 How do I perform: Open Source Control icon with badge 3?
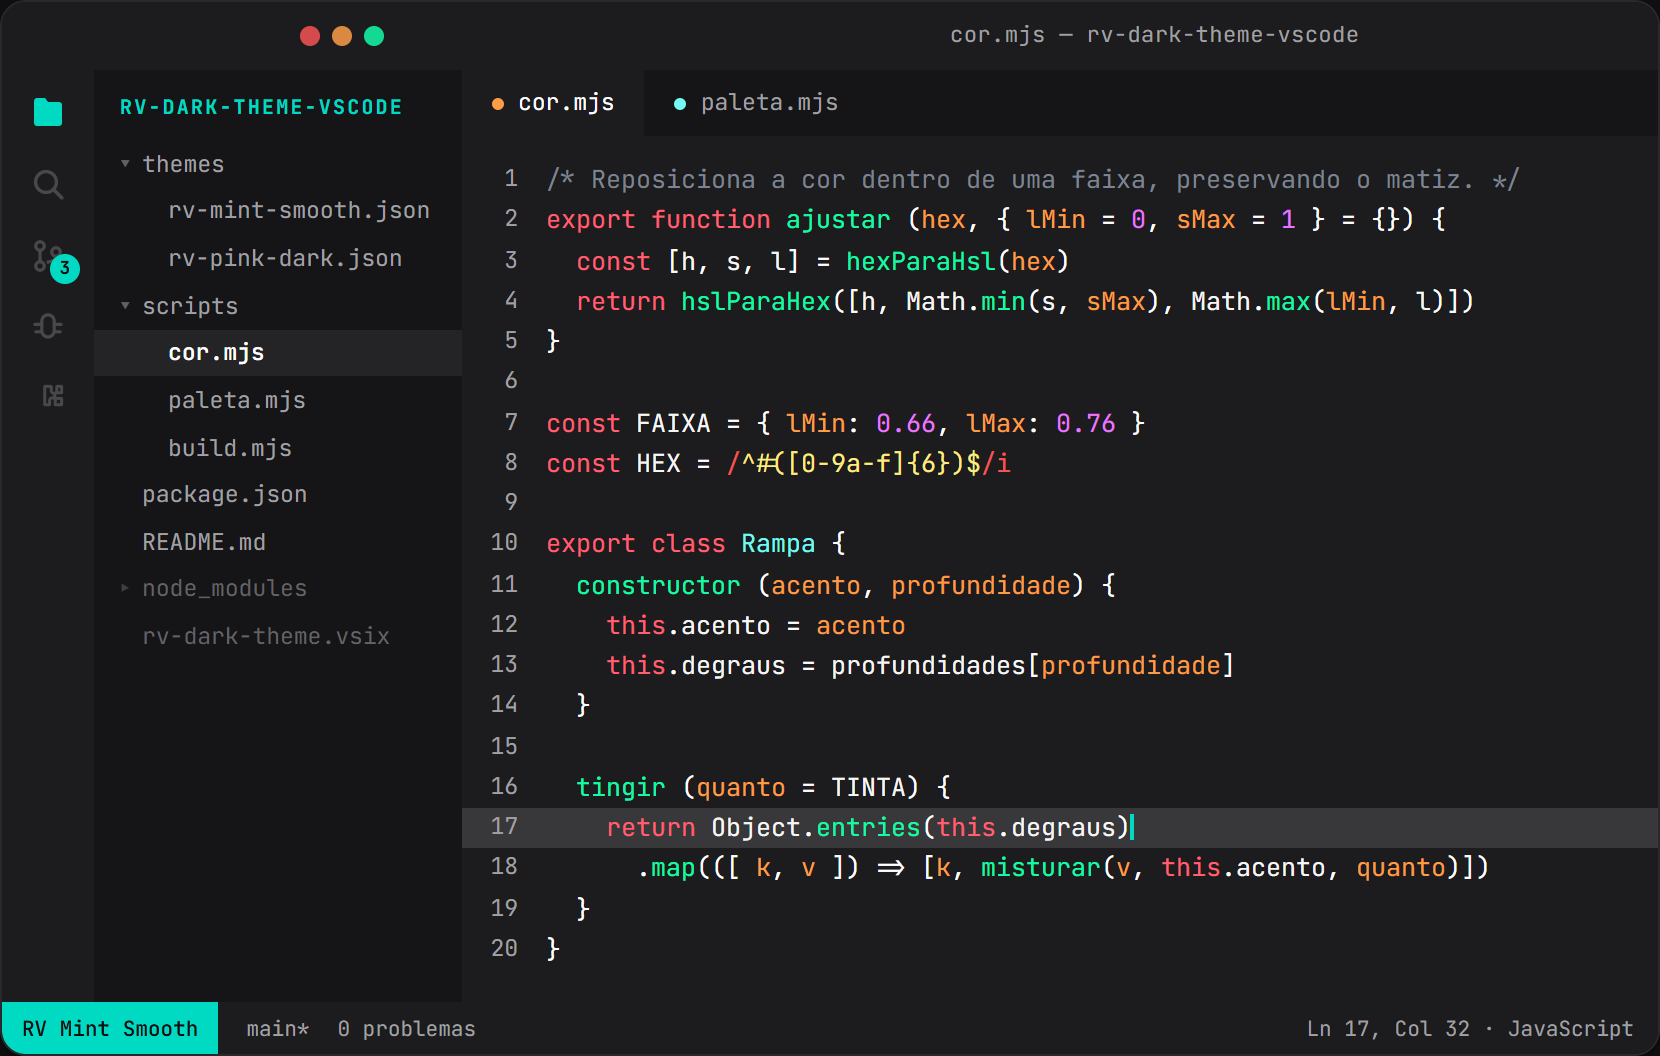point(55,261)
